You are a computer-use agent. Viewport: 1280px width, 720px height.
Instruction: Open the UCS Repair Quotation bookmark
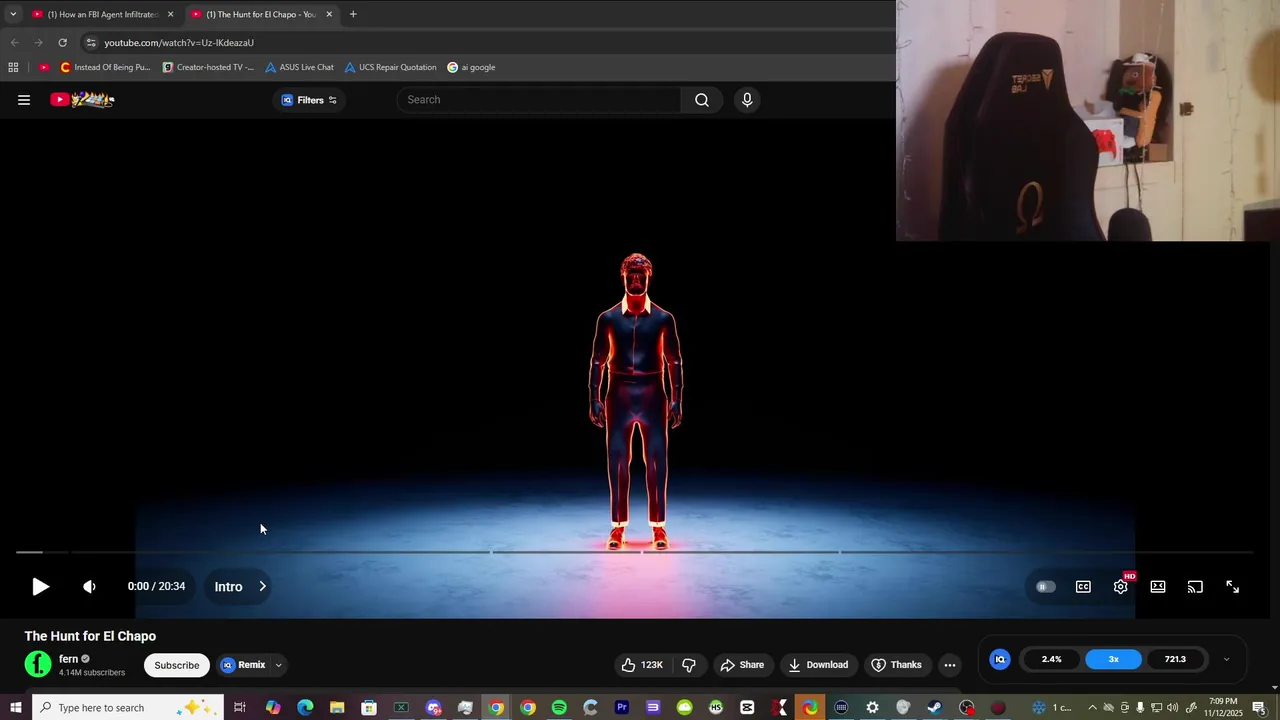click(390, 67)
